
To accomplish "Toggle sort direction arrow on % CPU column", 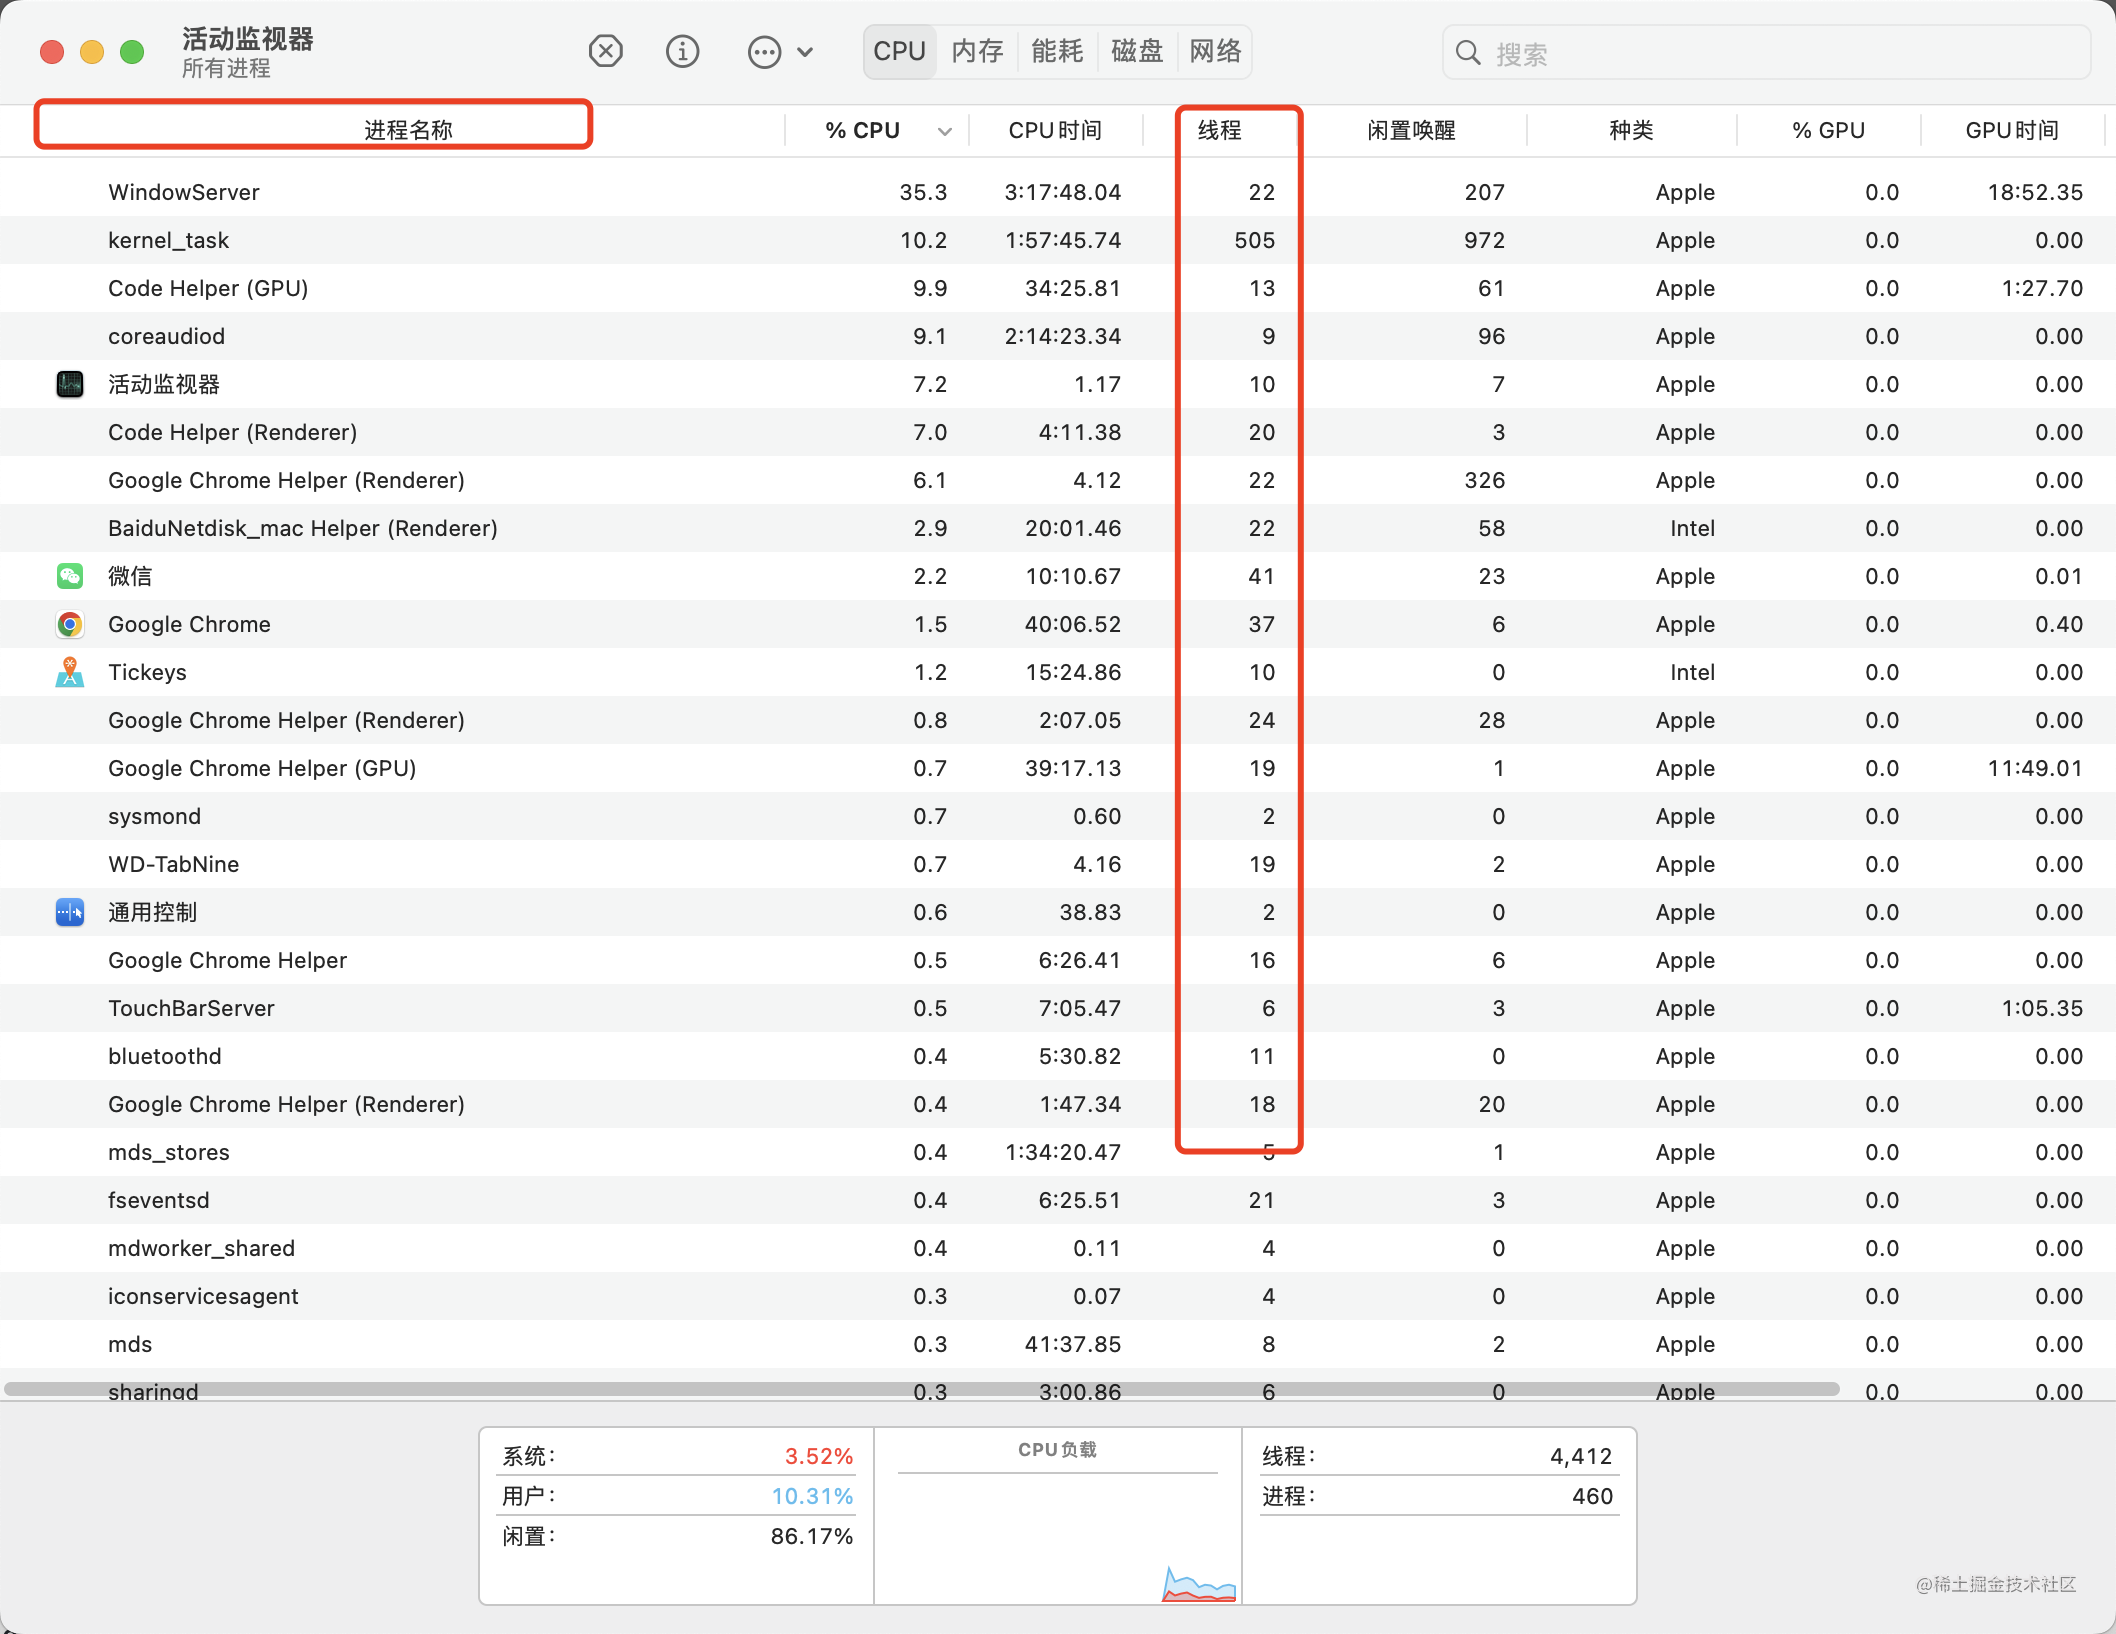I will [x=945, y=131].
